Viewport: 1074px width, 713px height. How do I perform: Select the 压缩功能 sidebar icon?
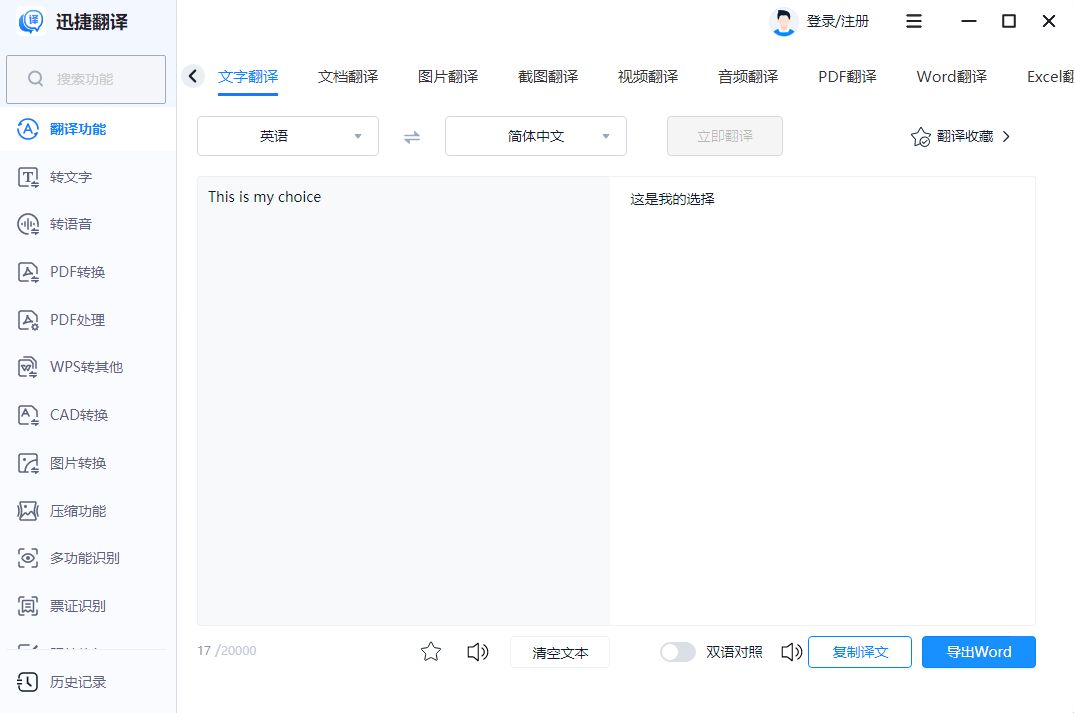pyautogui.click(x=28, y=511)
